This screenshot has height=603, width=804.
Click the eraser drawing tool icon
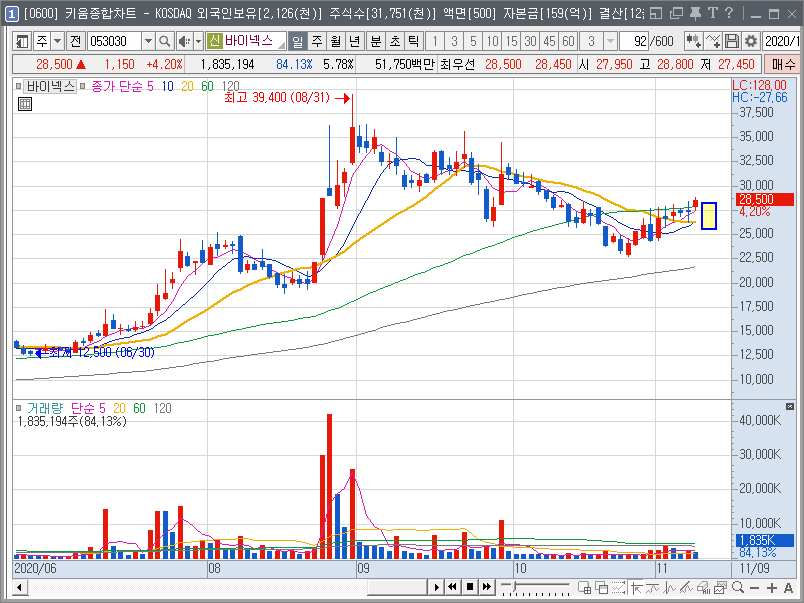pos(704,587)
